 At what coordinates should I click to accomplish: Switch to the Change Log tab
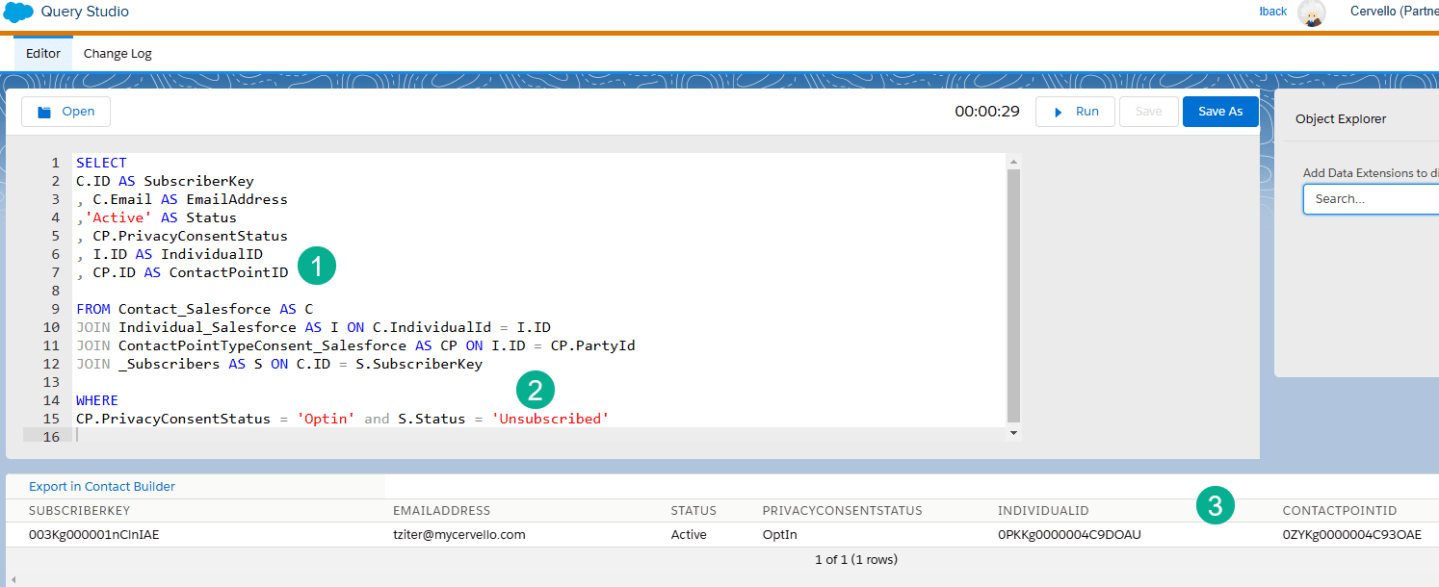pos(117,53)
